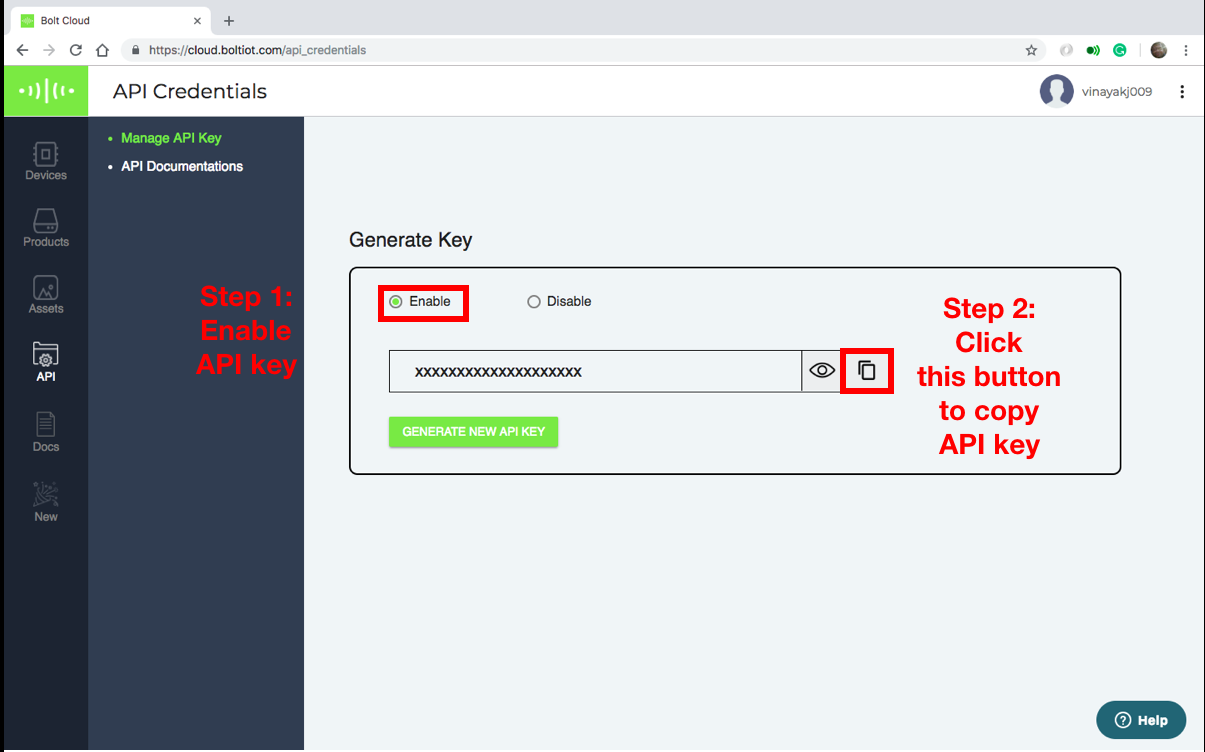Open Manage API Key menu item

tap(171, 138)
